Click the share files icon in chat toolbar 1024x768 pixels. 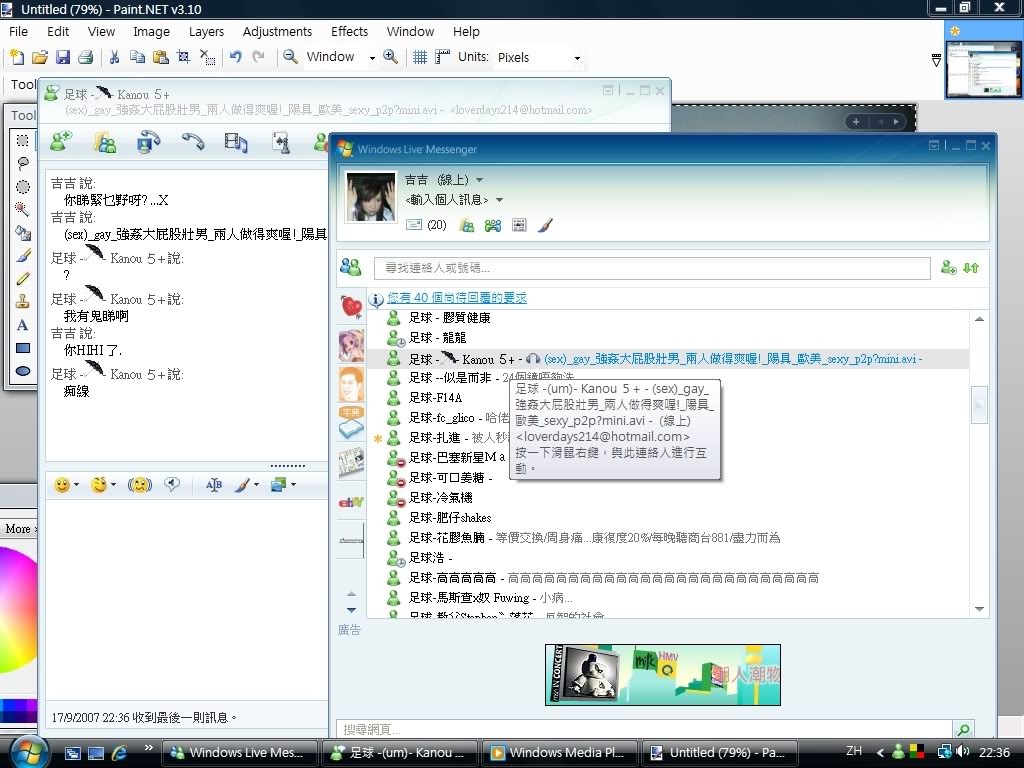104,142
